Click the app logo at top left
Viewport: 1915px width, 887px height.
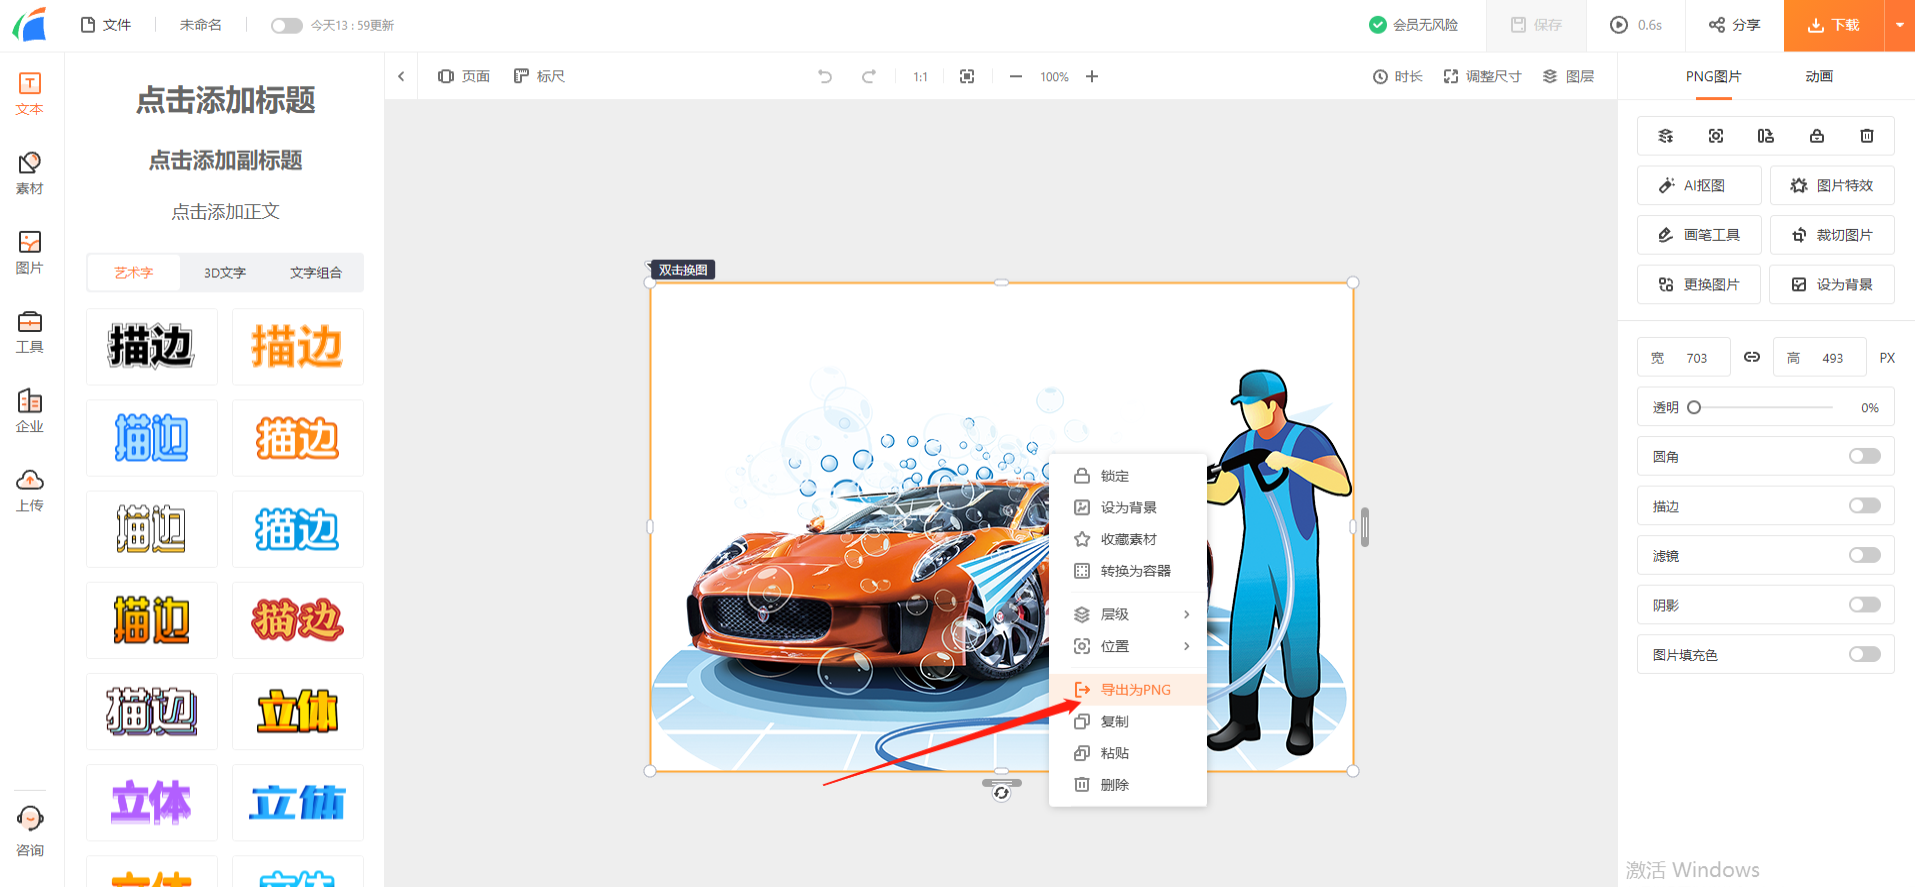pyautogui.click(x=30, y=24)
